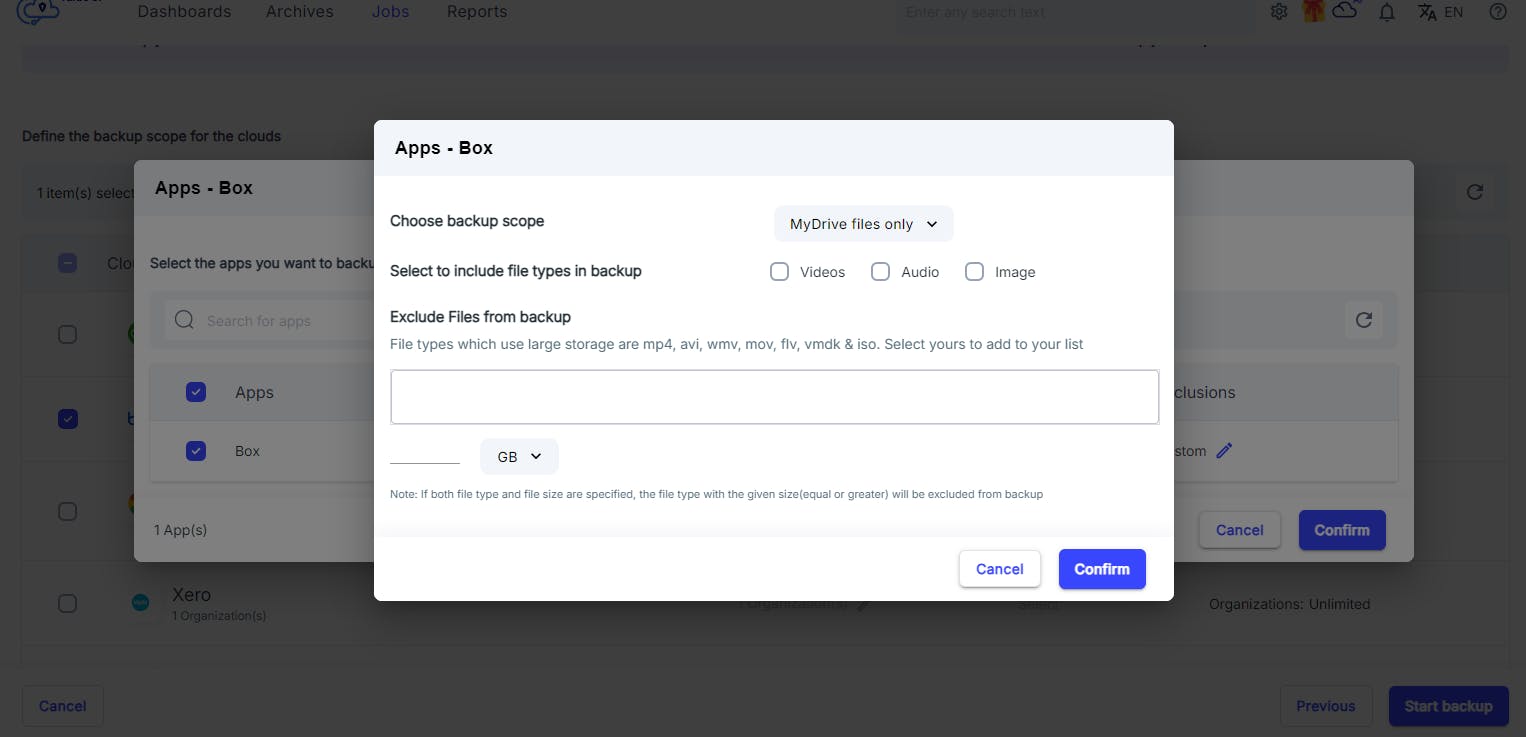
Task: Click the refresh icon in the app selection dialog
Action: click(x=1363, y=320)
